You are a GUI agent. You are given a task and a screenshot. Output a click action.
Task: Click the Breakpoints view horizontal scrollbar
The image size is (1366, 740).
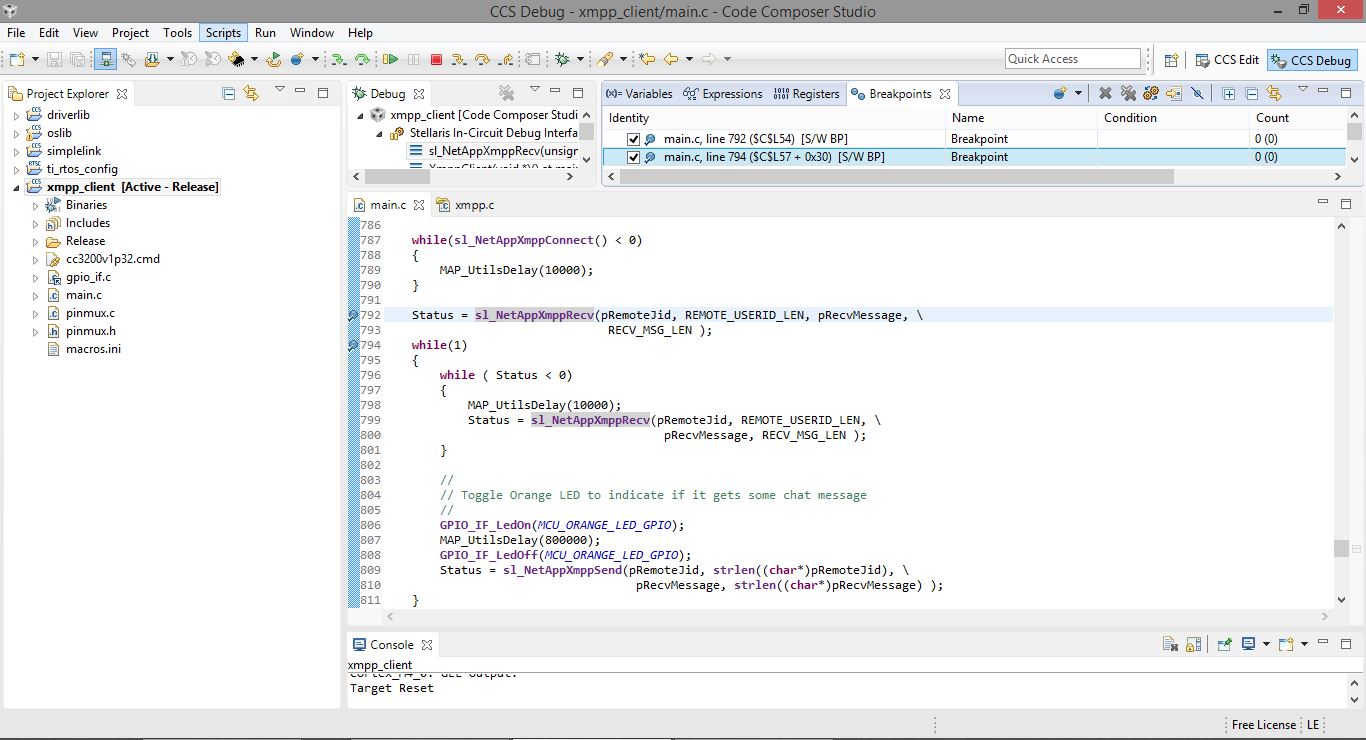895,176
